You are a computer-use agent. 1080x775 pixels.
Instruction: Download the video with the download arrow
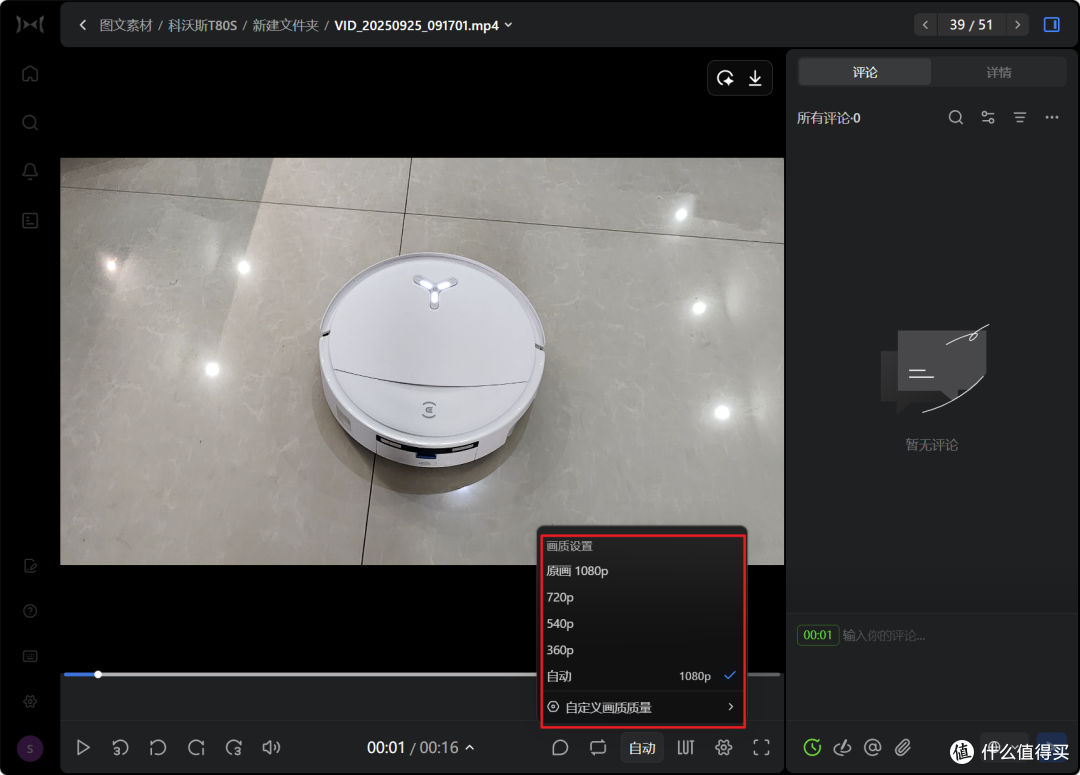point(756,78)
